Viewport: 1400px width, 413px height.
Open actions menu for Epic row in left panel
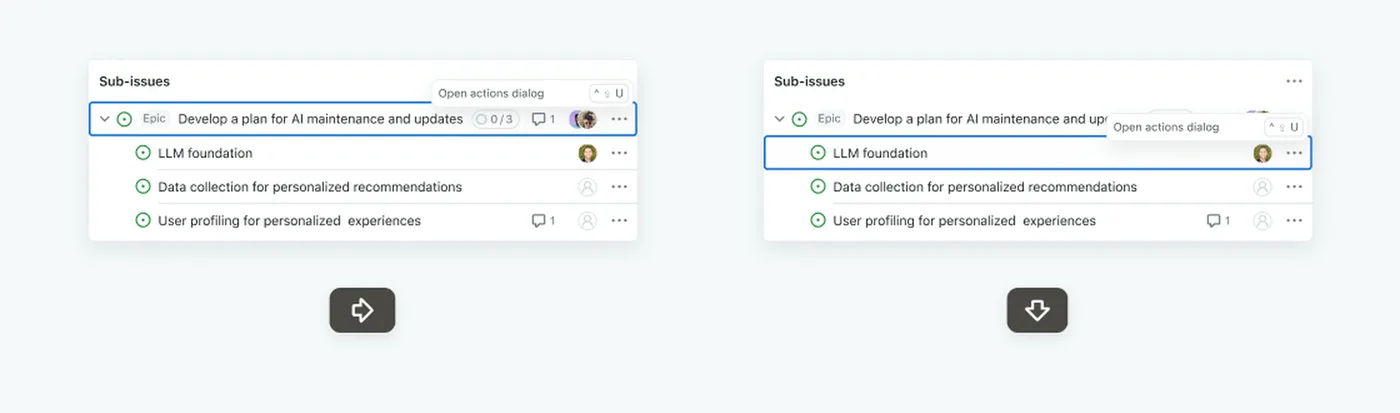[x=619, y=119]
